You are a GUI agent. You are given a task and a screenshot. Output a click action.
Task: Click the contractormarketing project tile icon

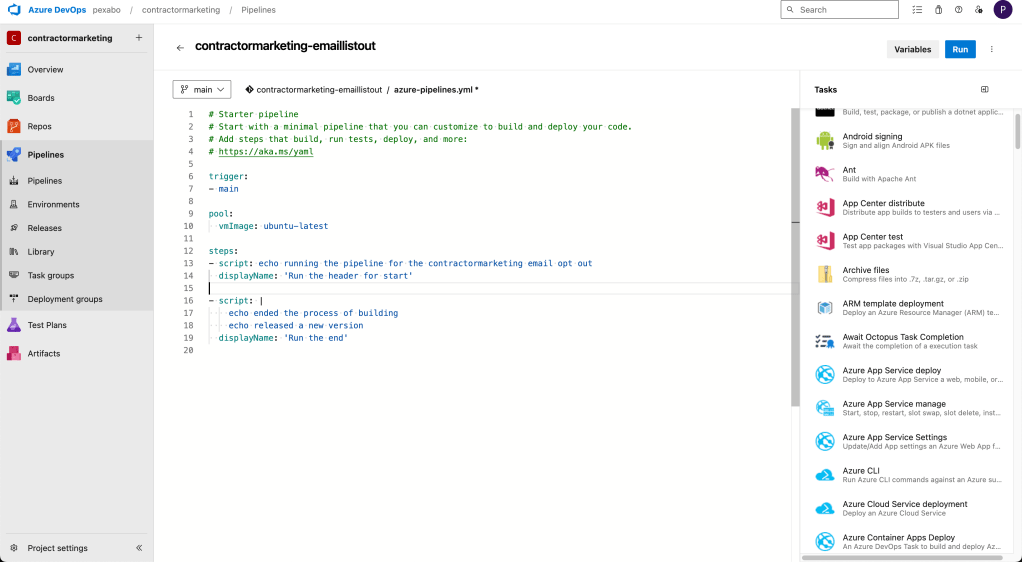[x=14, y=38]
